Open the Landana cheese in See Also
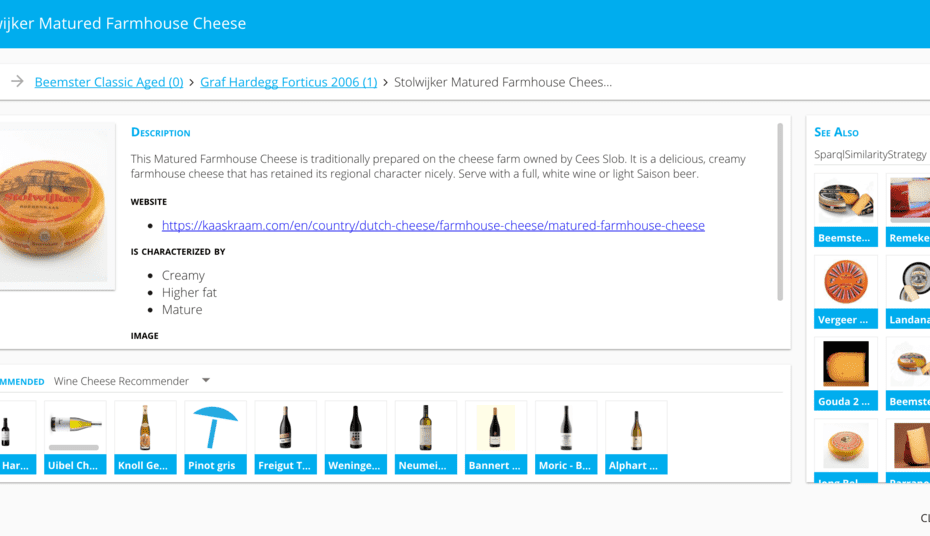 pos(908,292)
